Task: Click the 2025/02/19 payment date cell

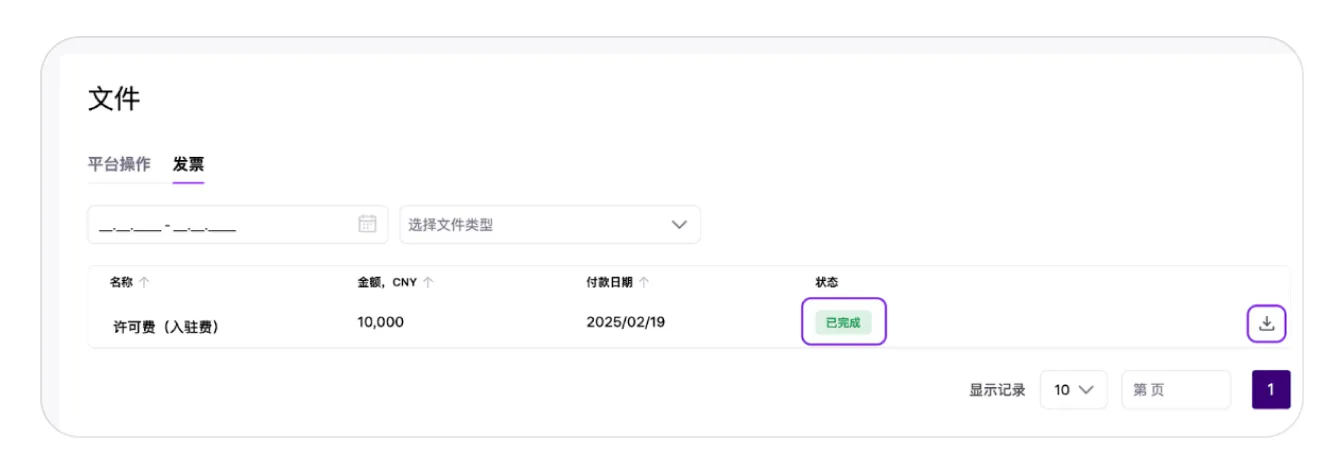Action: pyautogui.click(x=626, y=322)
